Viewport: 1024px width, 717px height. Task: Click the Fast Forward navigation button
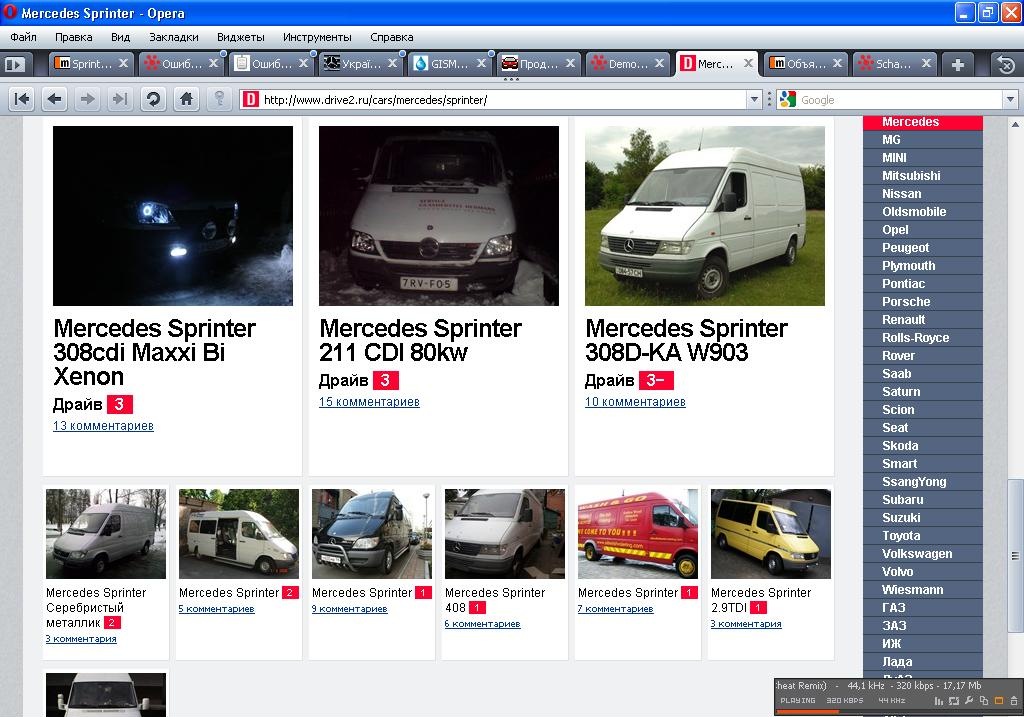click(120, 99)
